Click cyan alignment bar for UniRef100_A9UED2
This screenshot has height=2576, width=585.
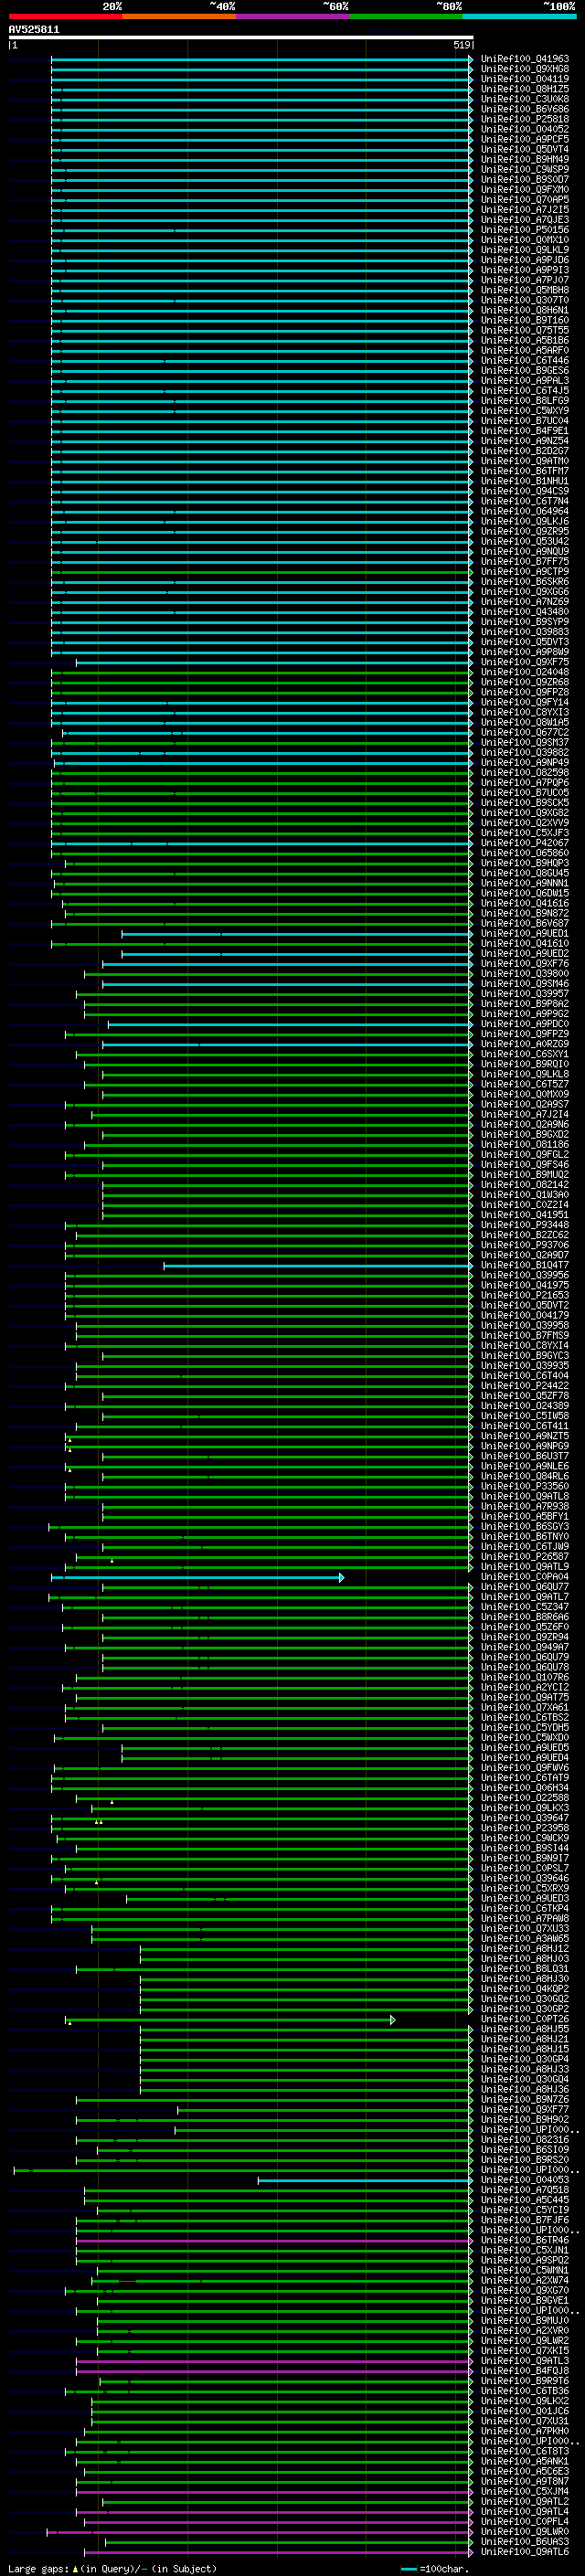pos(297,954)
